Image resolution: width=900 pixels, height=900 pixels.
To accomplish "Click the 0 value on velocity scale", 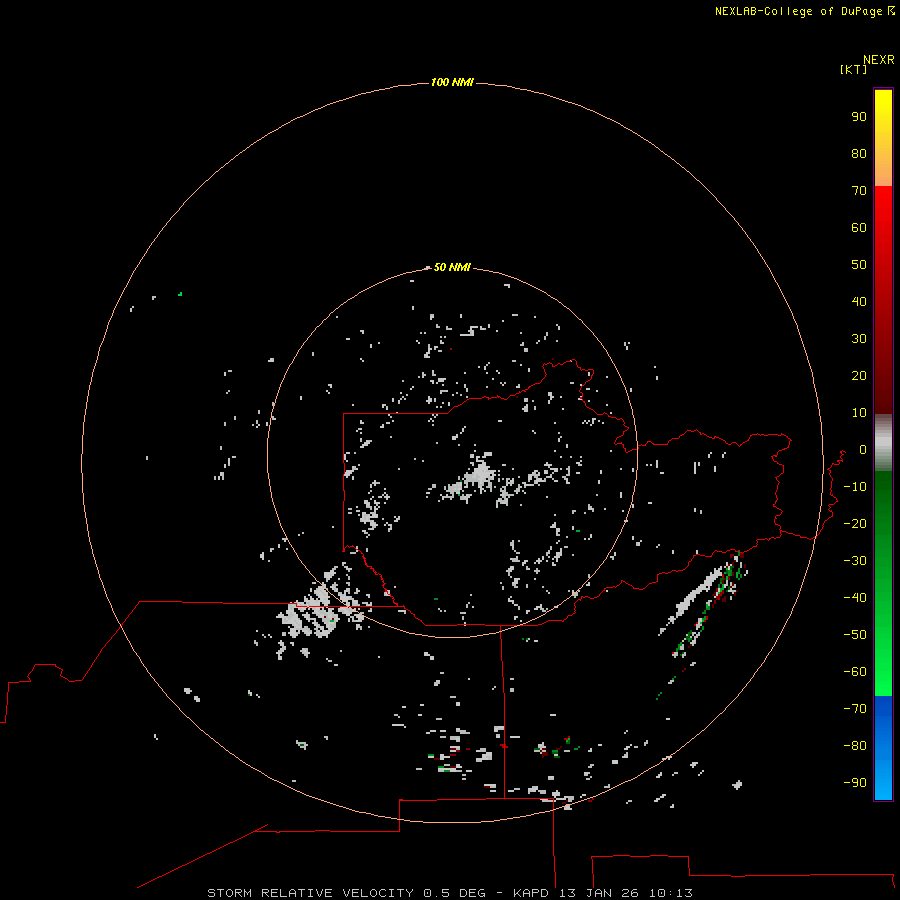I will 863,450.
